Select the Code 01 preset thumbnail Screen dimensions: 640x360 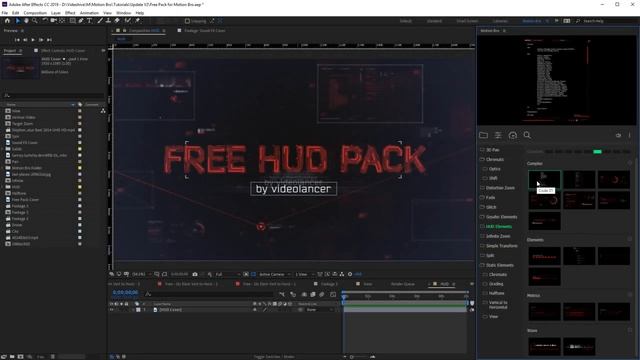click(x=544, y=179)
